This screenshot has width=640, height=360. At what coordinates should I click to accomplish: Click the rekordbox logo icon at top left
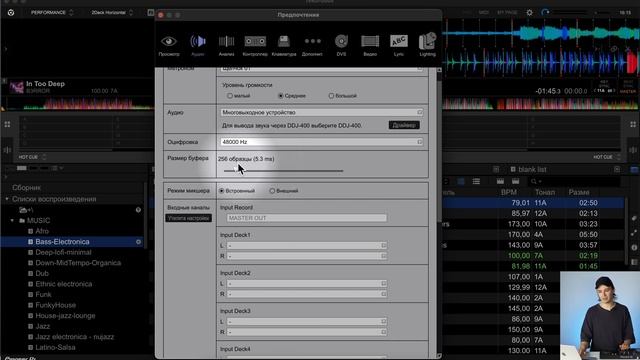coord(11,13)
